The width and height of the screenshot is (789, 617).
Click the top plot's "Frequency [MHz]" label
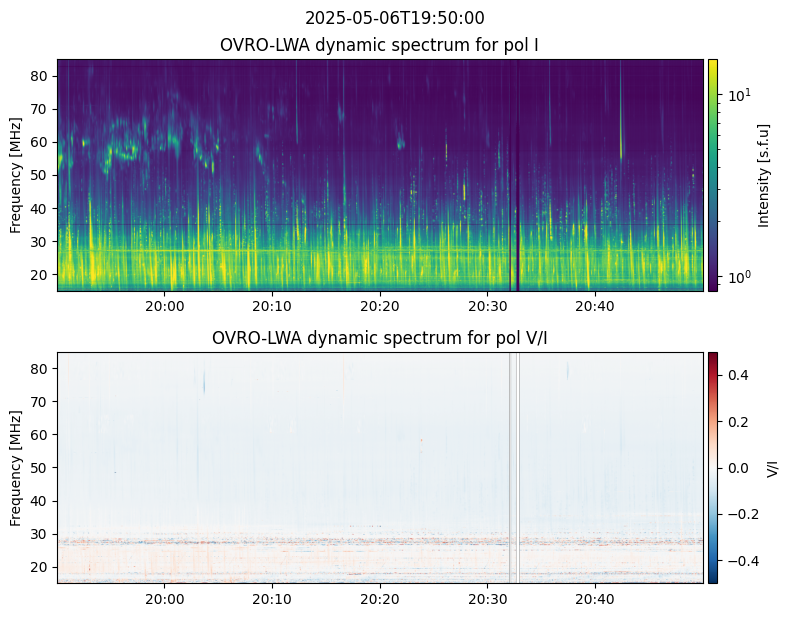click(x=17, y=175)
